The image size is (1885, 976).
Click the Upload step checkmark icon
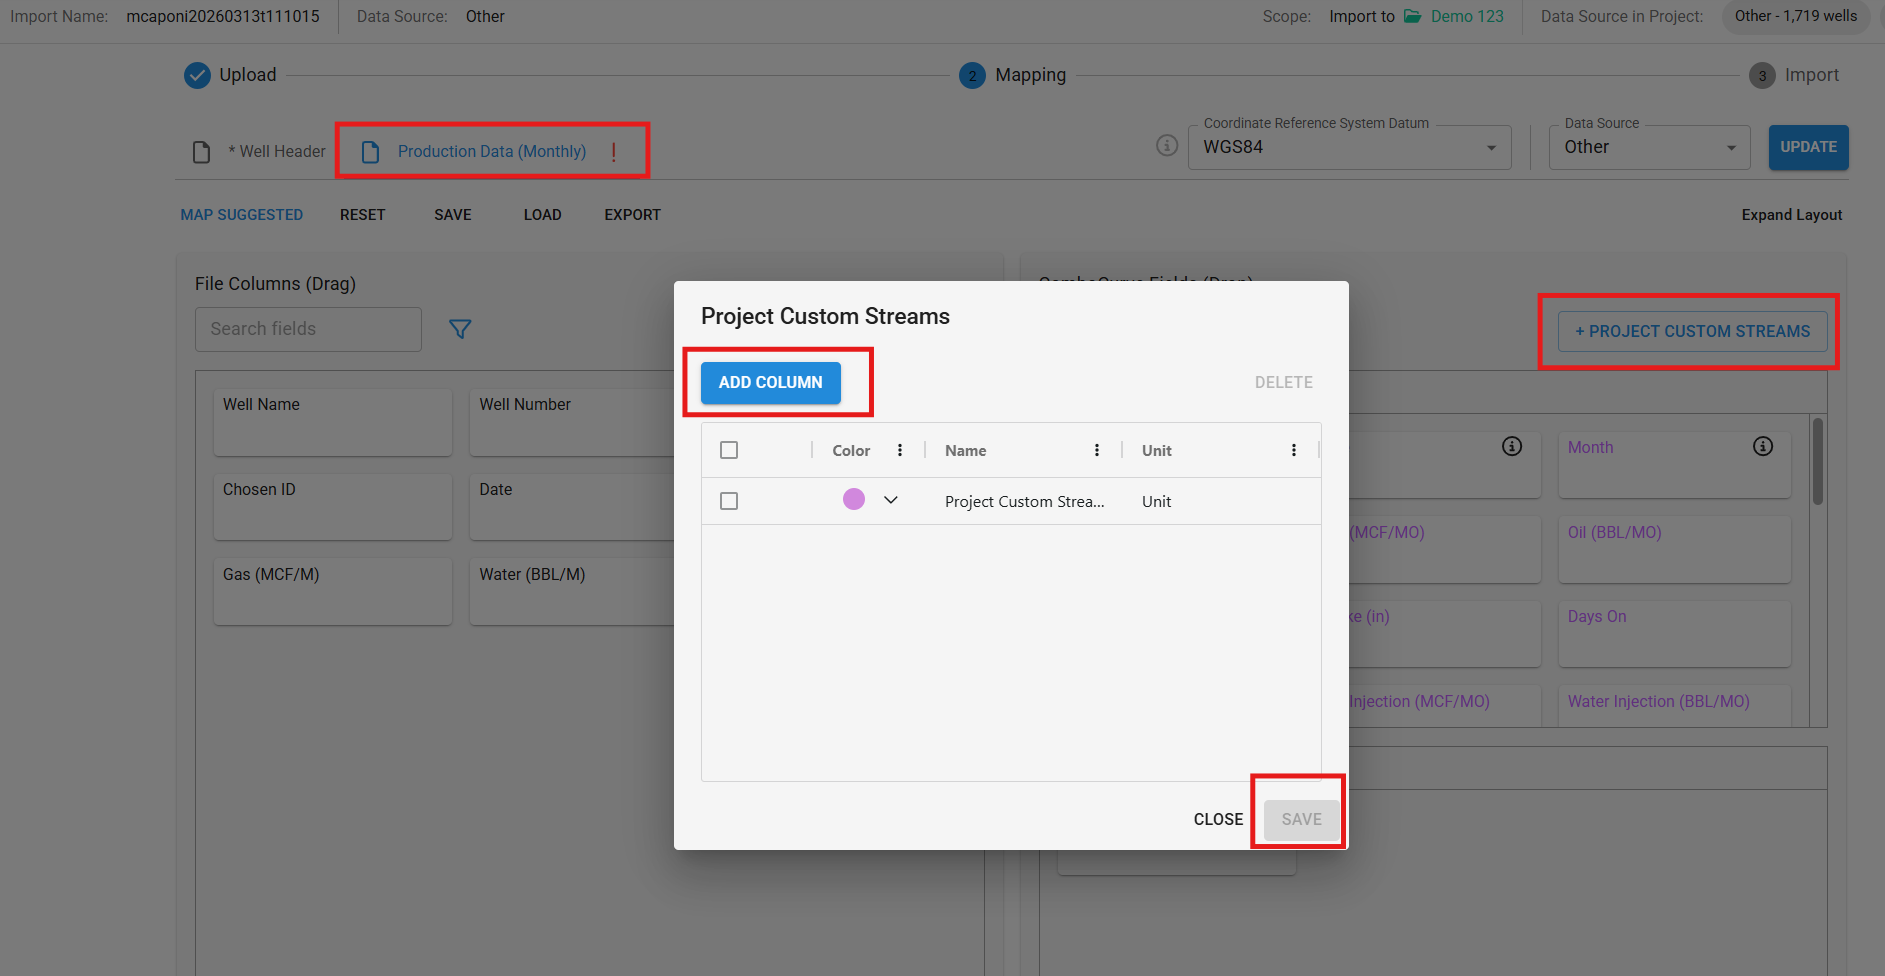tap(198, 75)
